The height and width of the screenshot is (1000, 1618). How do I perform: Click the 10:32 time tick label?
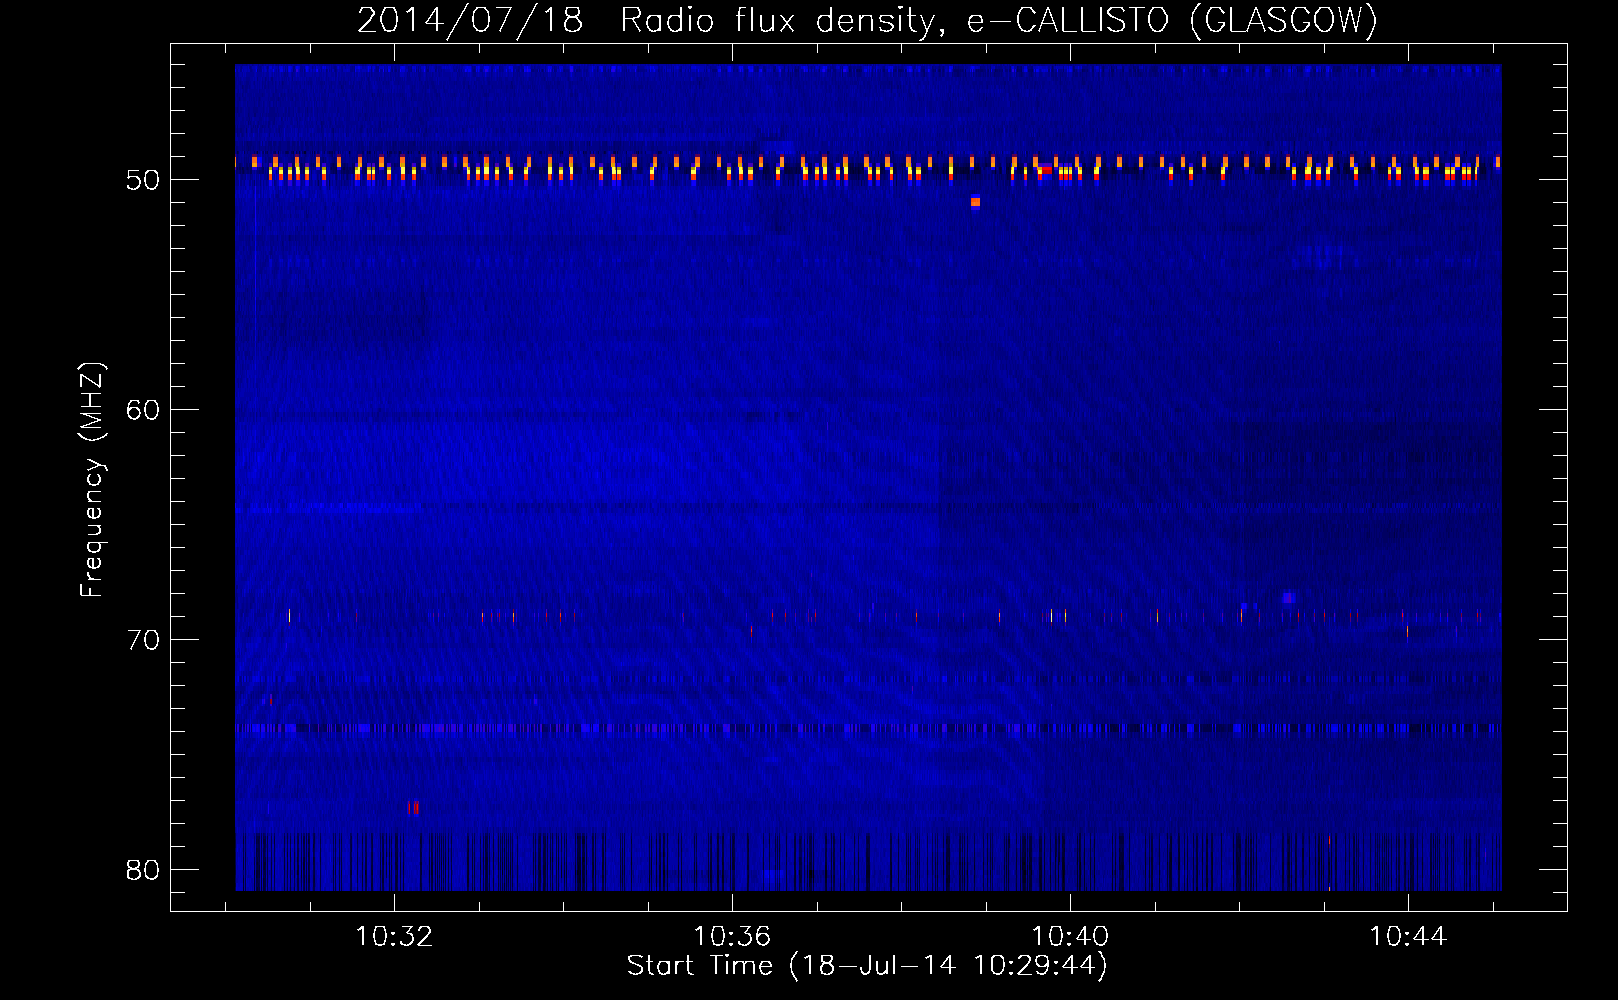pyautogui.click(x=394, y=937)
